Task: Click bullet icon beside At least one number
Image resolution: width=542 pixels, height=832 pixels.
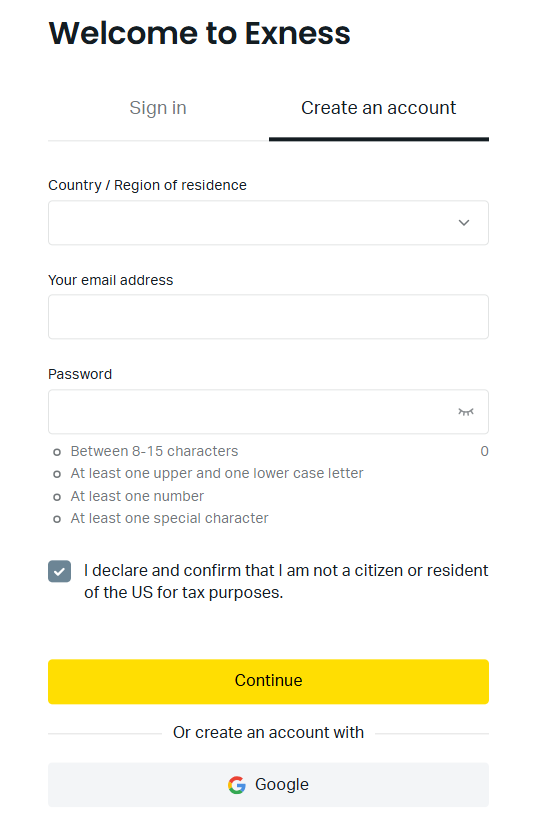Action: pyautogui.click(x=57, y=497)
